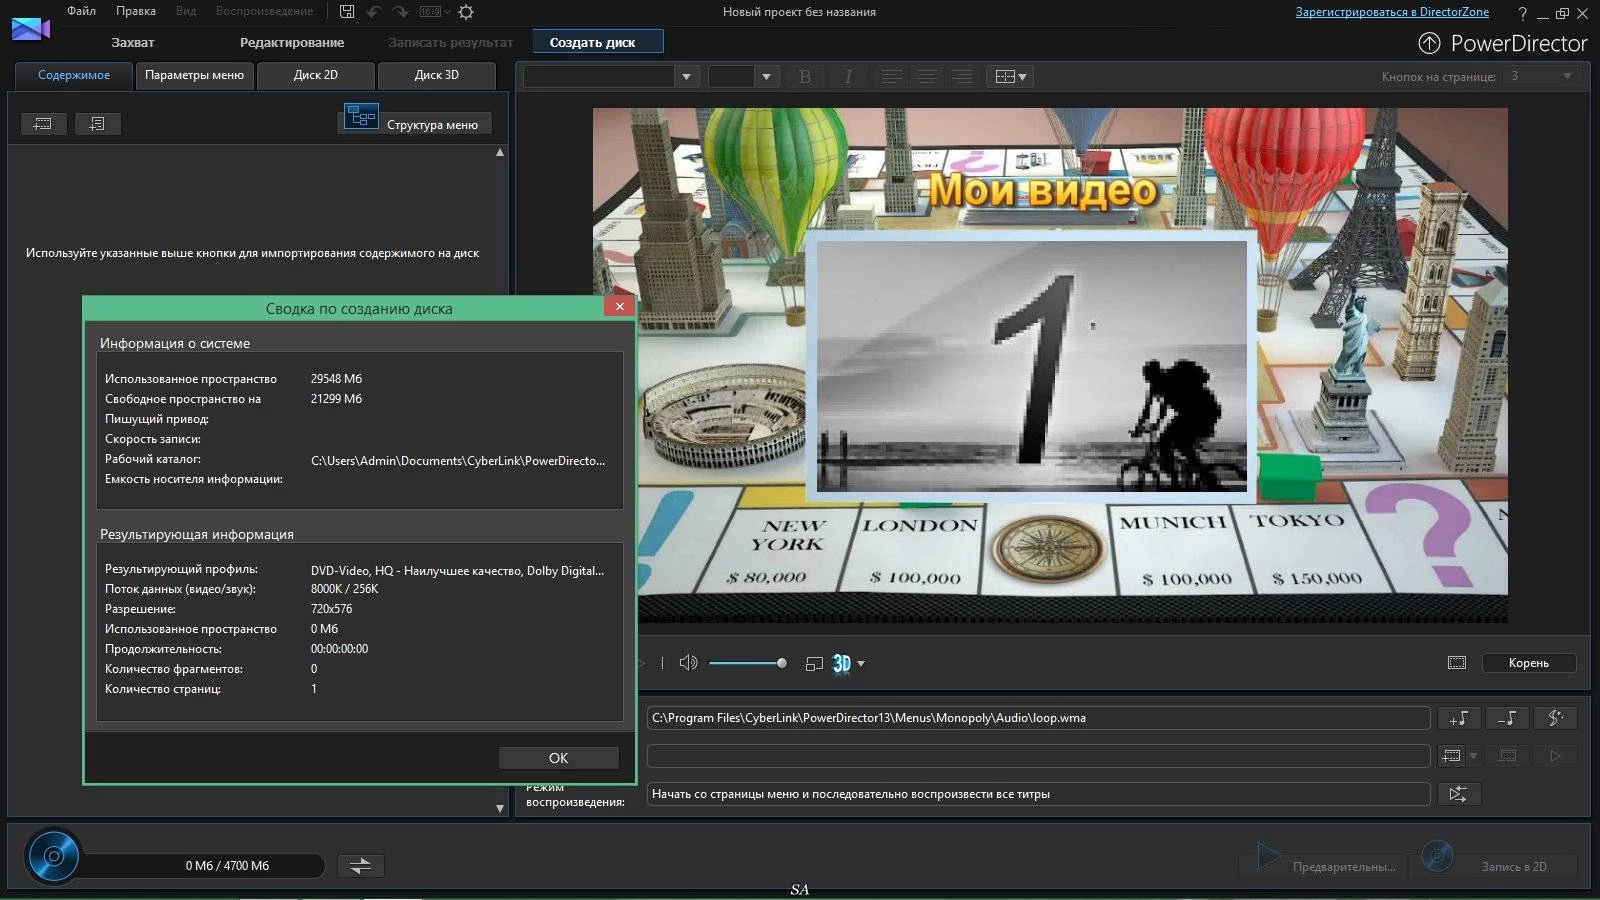Click the help question mark icon
This screenshot has width=1600, height=900.
click(x=1522, y=13)
